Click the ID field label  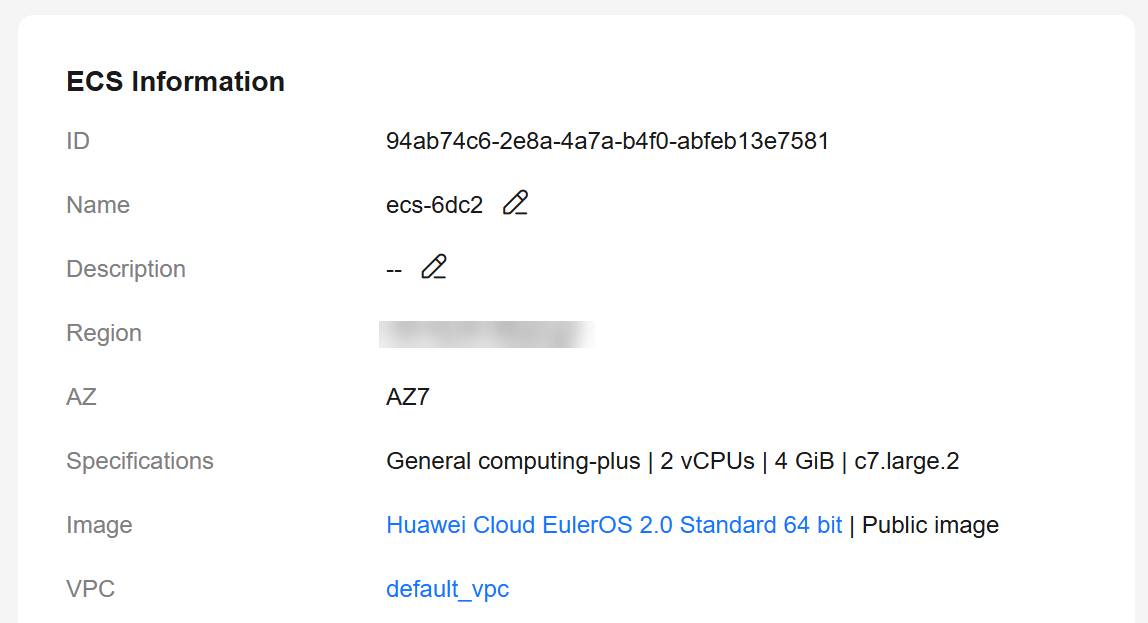[x=78, y=141]
